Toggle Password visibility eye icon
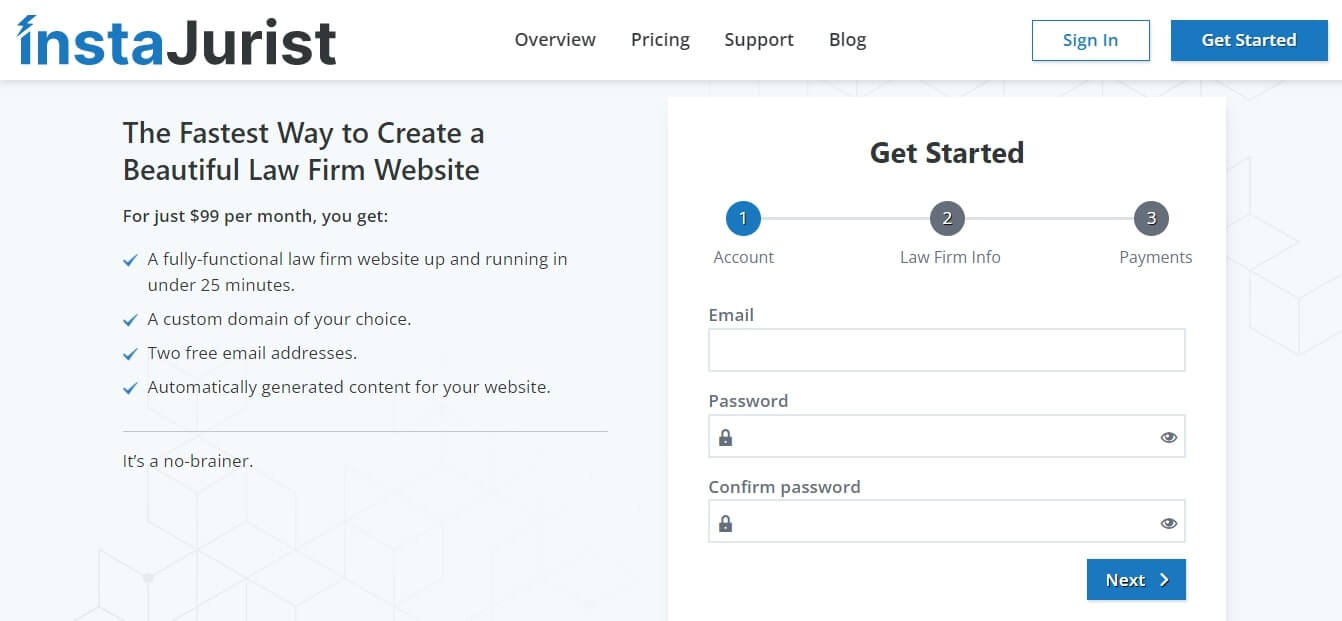The width and height of the screenshot is (1342, 621). pos(1168,437)
